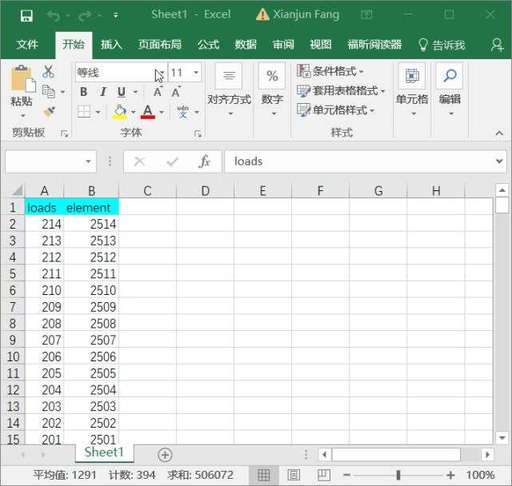This screenshot has width=512, height=486.
Task: Click the zoom slider handle
Action: [x=398, y=475]
